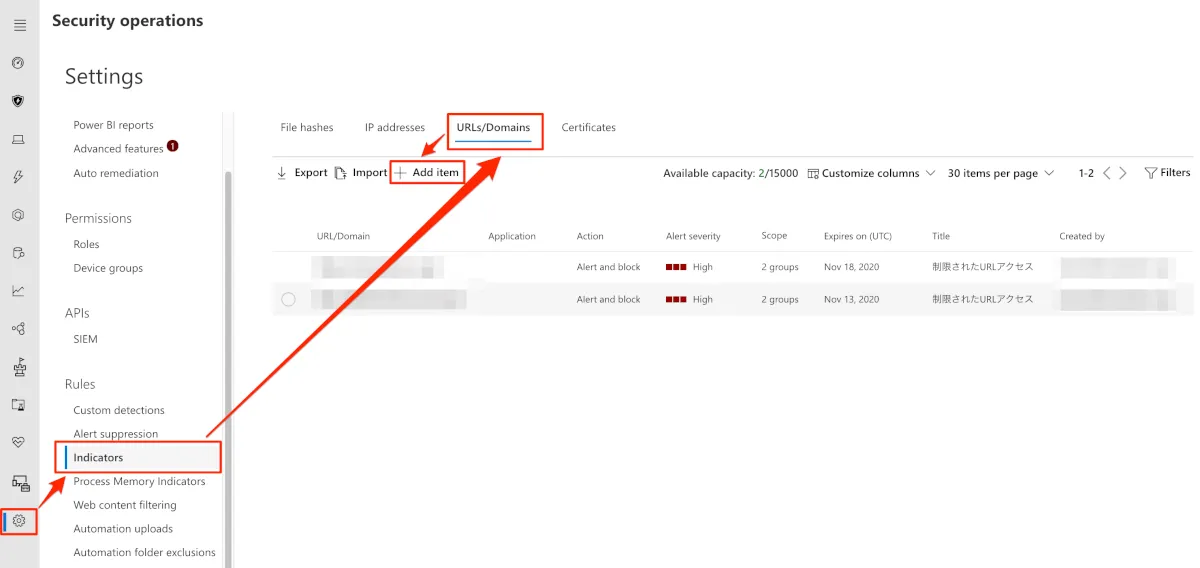Open Process Memory Indicators setting

pos(139,481)
